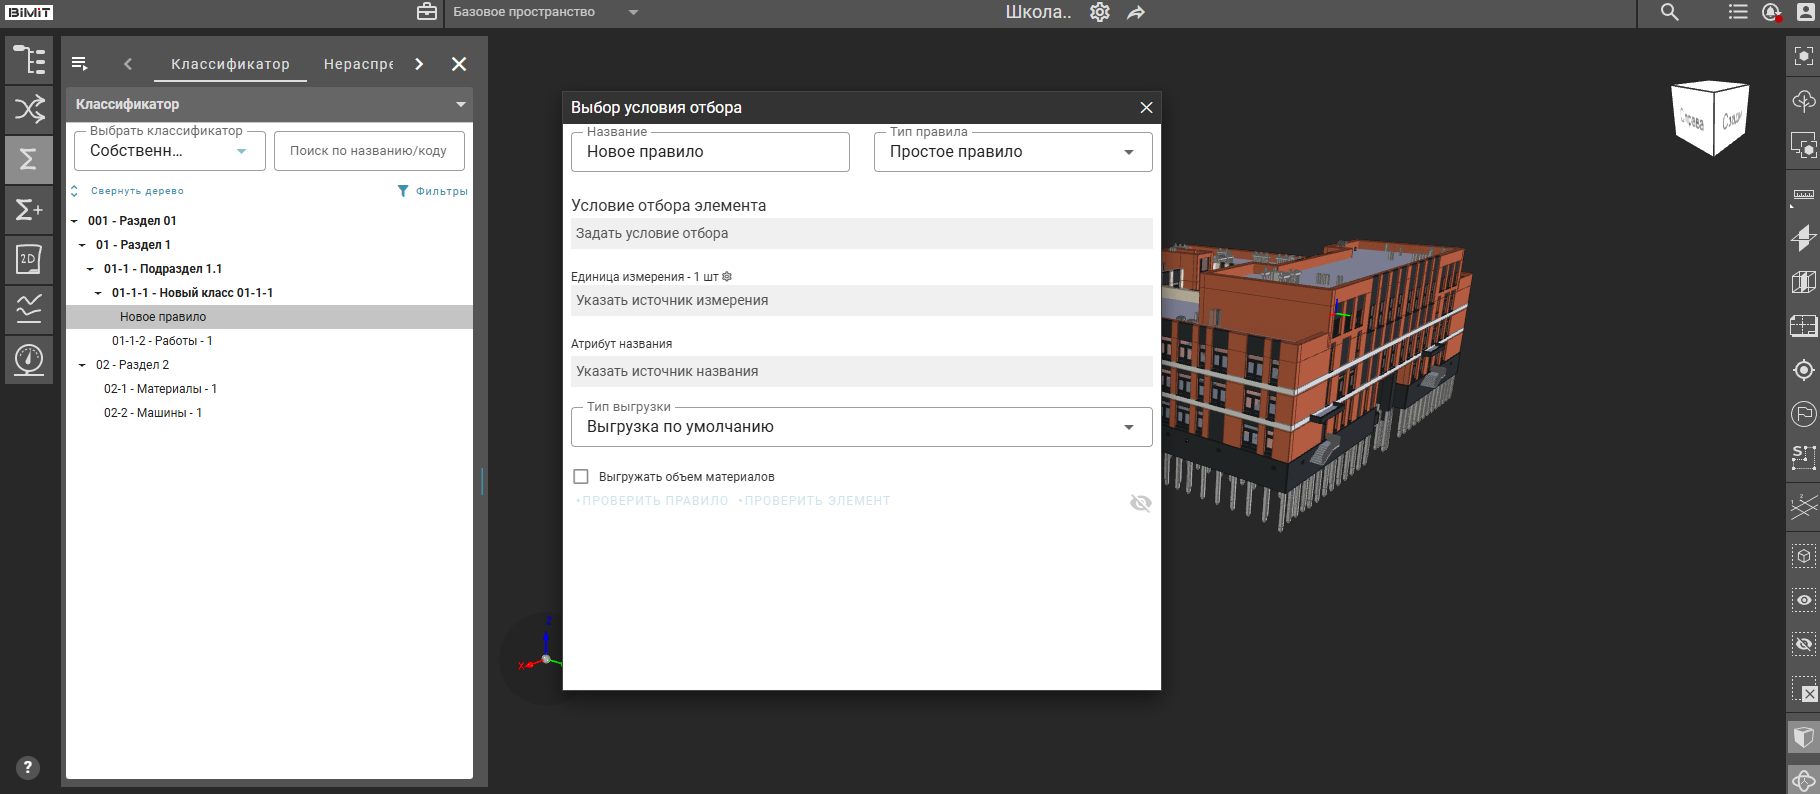Open the 2D drawings sidebar icon

pos(29,260)
